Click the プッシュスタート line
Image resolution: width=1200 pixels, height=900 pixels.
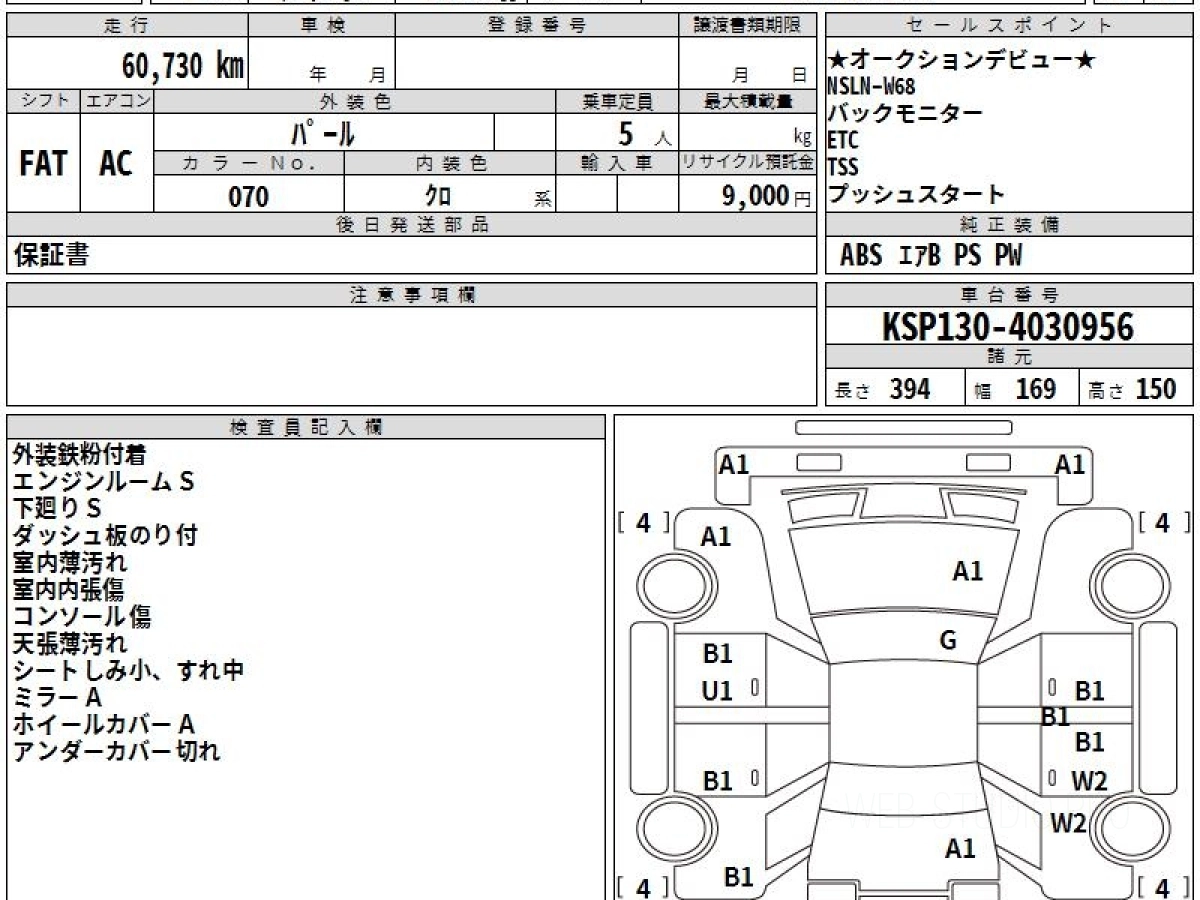[x=916, y=194]
